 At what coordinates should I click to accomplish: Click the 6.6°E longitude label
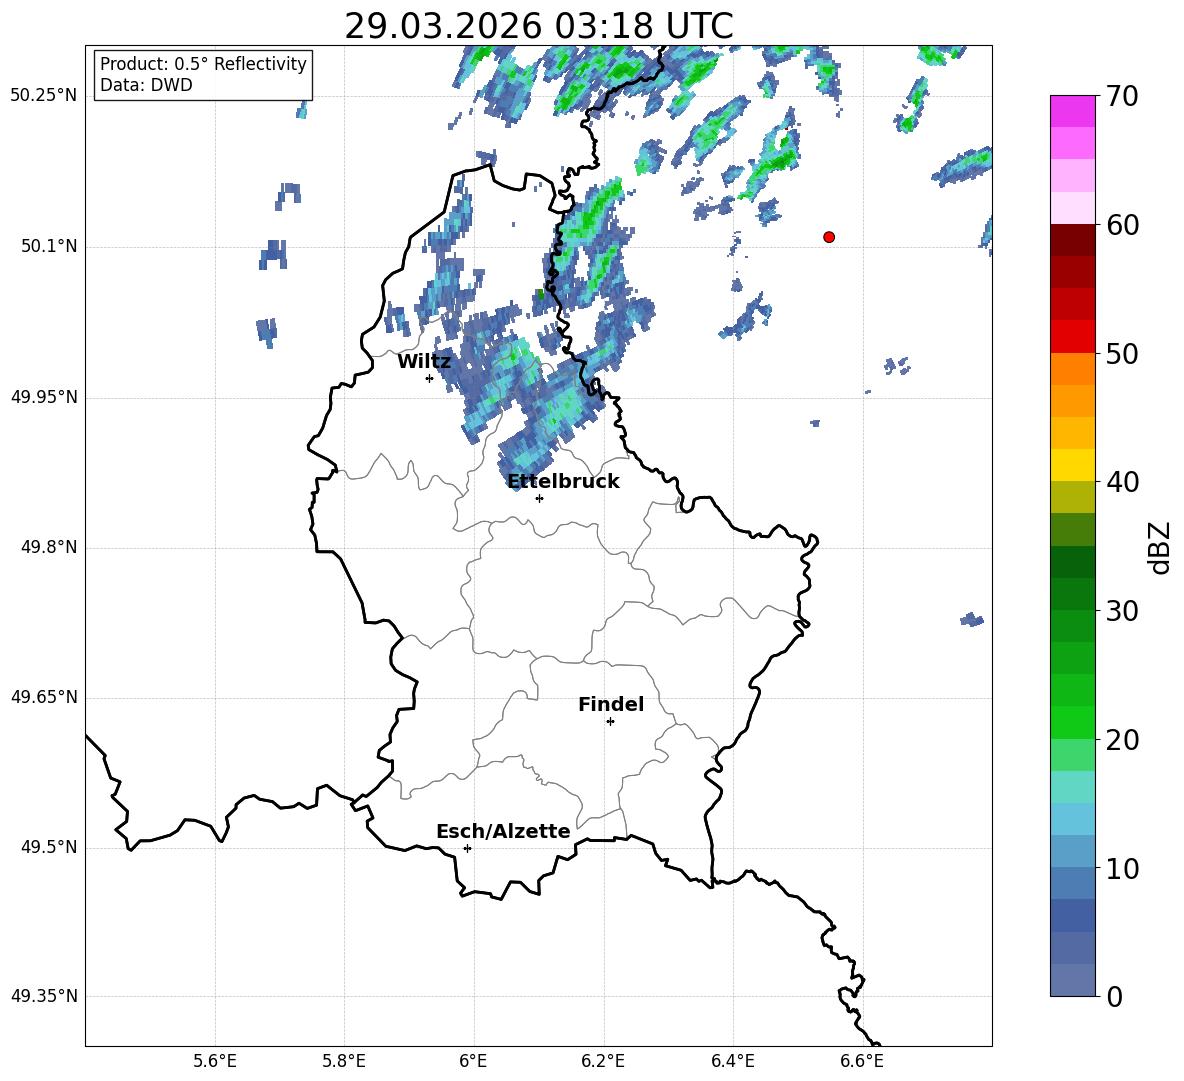point(862,1061)
